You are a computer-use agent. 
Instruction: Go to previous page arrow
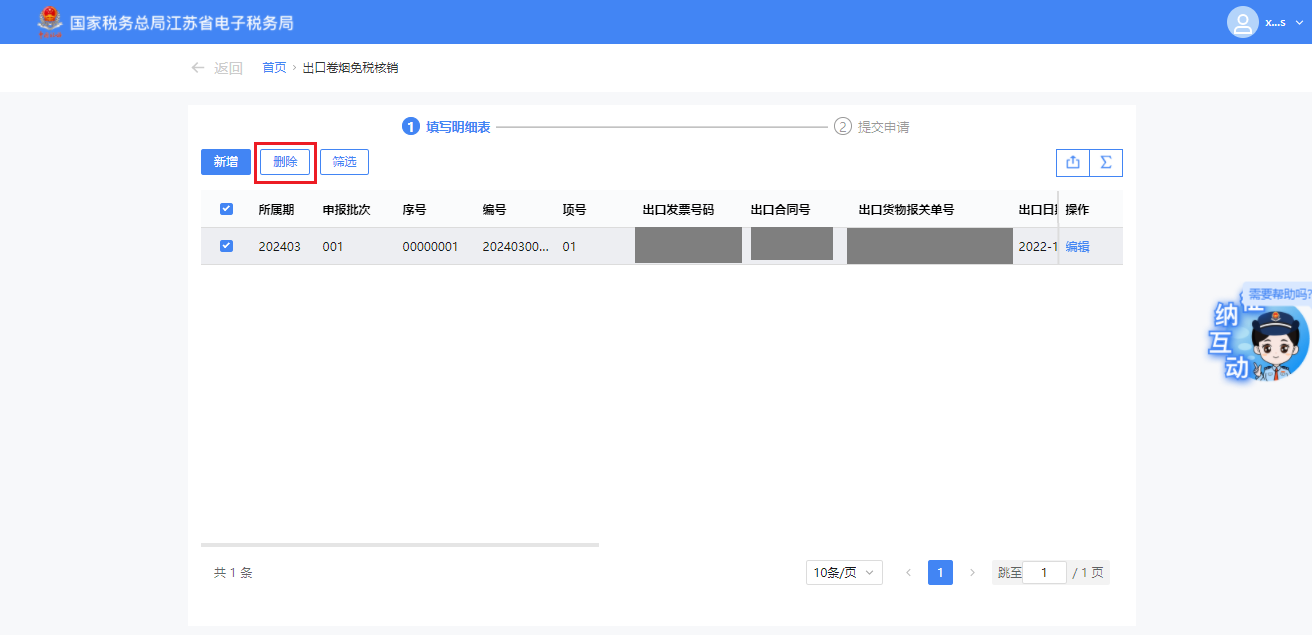(x=908, y=573)
